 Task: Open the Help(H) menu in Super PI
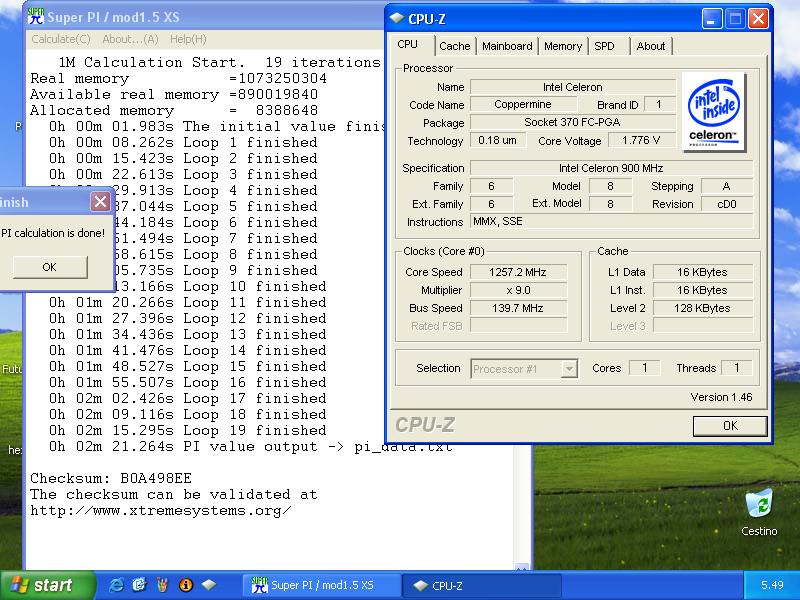coord(188,39)
